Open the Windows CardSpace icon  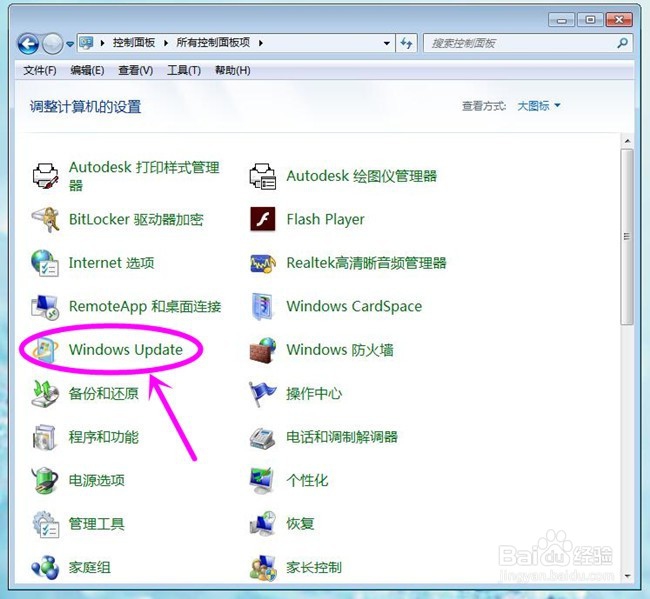click(x=263, y=307)
